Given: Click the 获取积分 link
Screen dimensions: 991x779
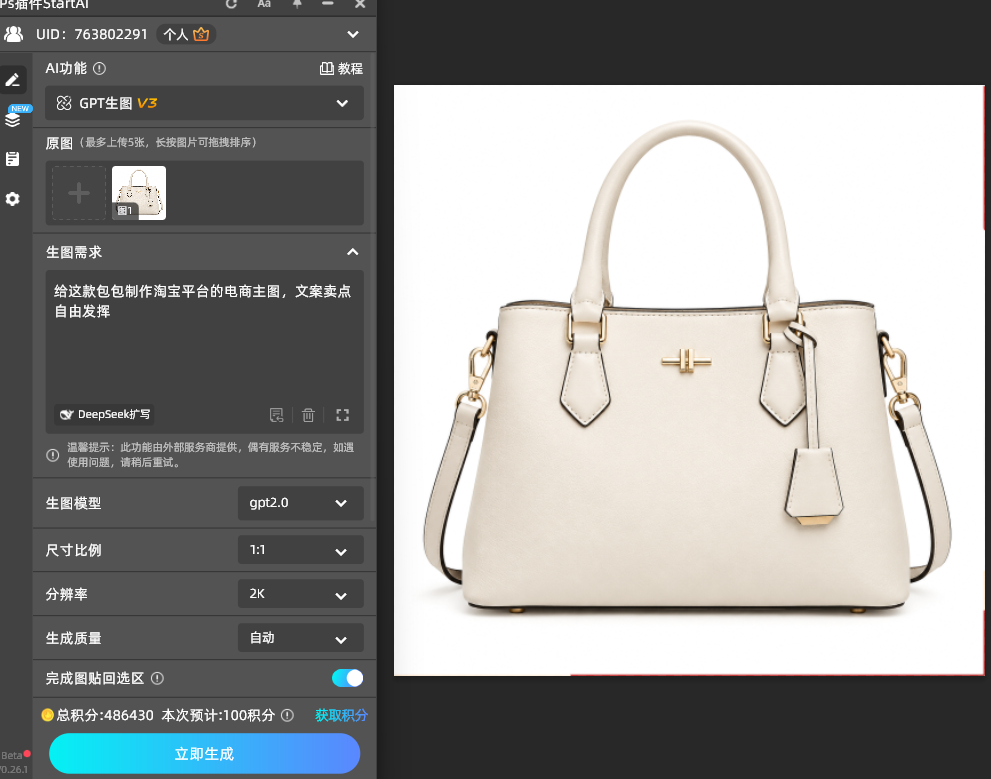Looking at the screenshot, I should pyautogui.click(x=341, y=715).
